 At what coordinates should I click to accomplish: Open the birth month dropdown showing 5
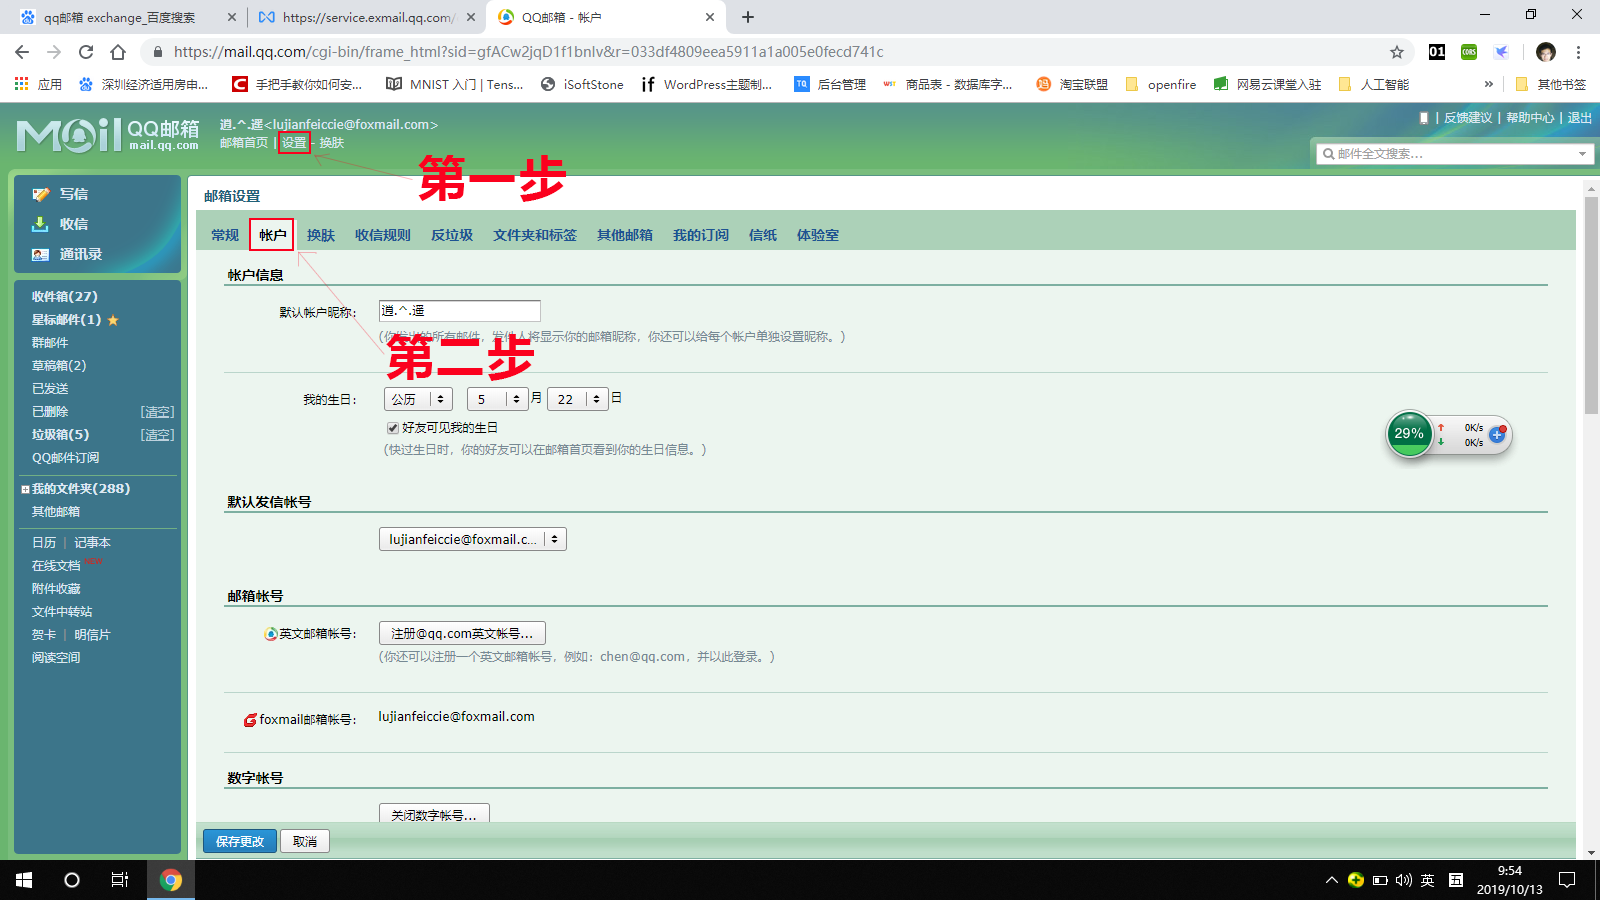(x=497, y=398)
